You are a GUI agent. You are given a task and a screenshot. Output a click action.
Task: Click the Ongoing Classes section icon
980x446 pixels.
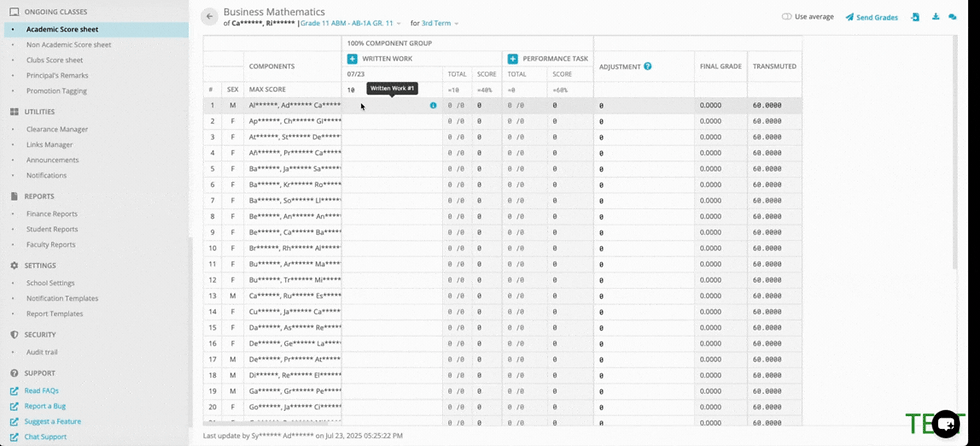click(14, 12)
